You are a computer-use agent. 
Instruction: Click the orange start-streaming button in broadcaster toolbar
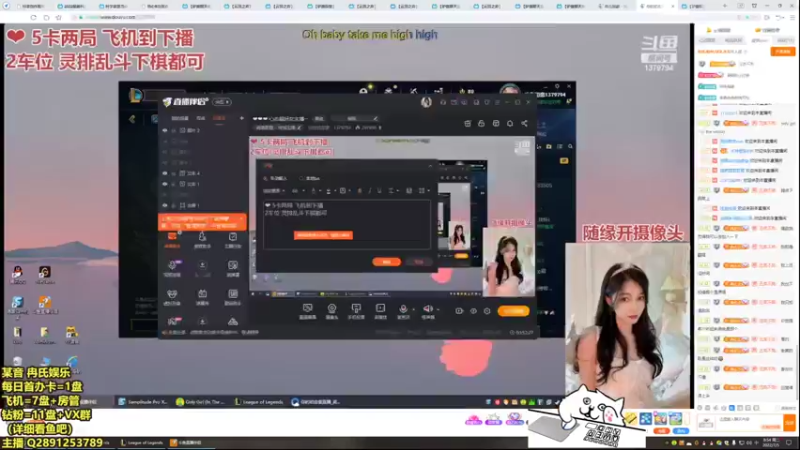click(x=513, y=311)
